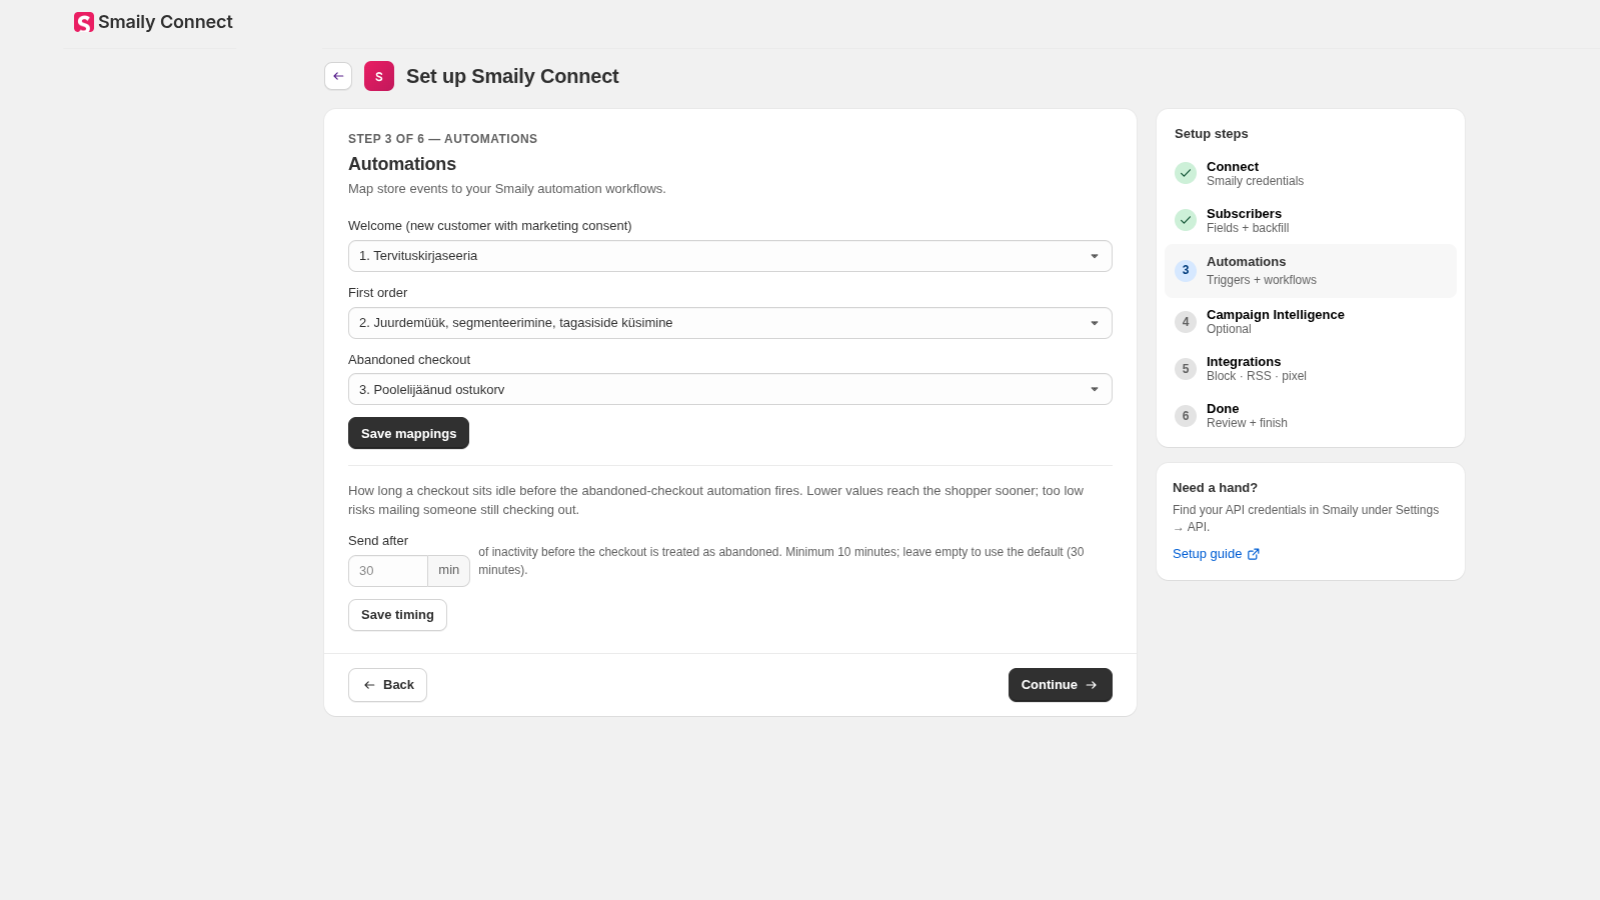Click the Automations section heading
This screenshot has width=1600, height=900.
pos(402,164)
